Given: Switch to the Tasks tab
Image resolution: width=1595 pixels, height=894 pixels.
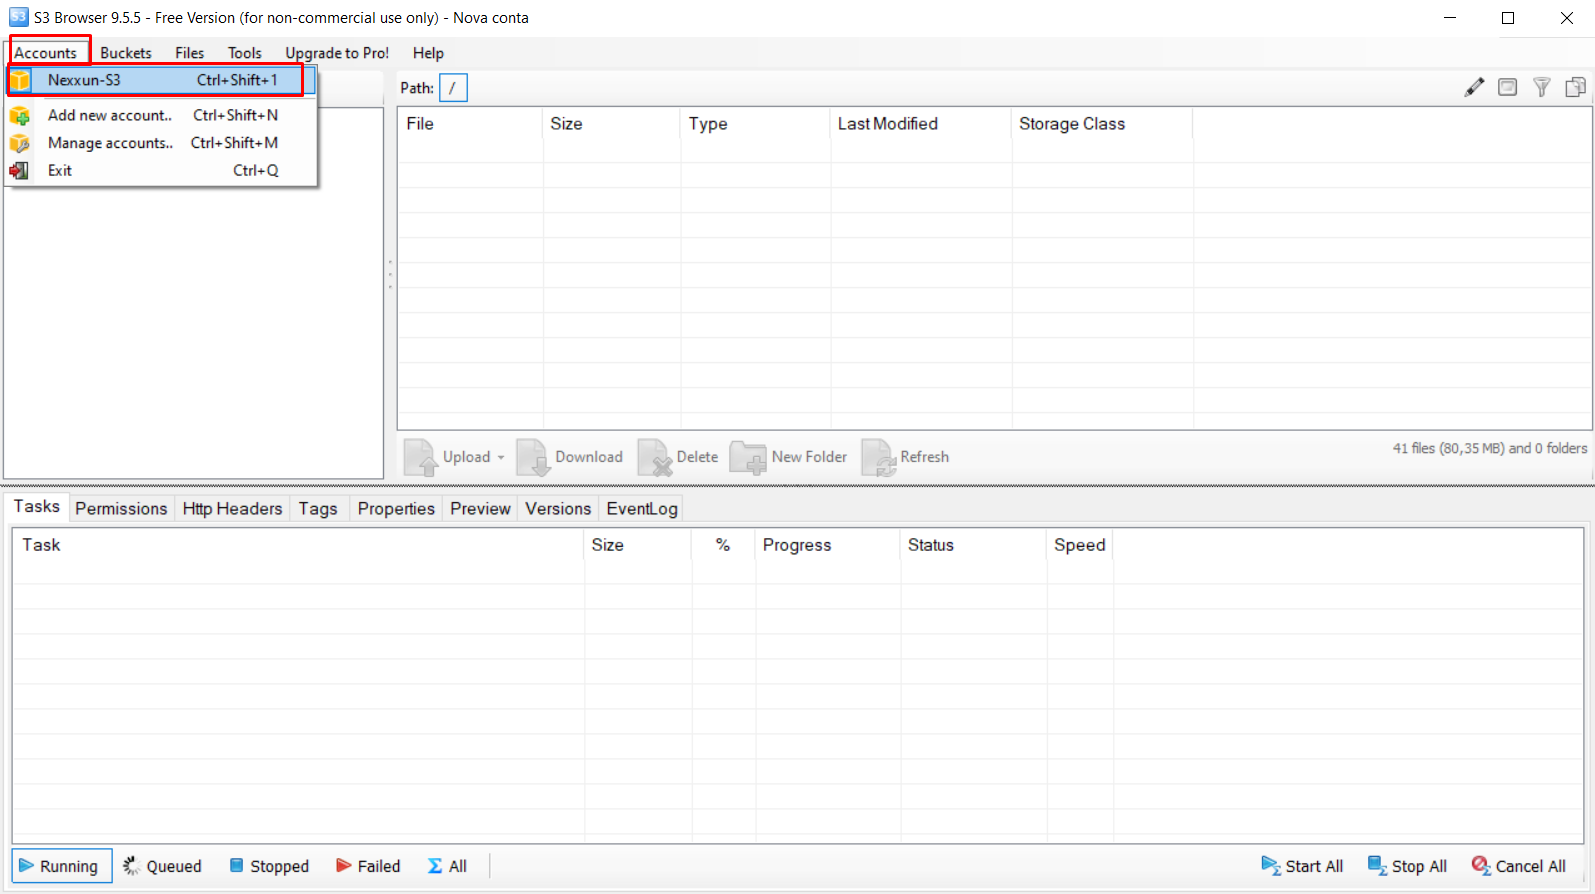Looking at the screenshot, I should (37, 507).
